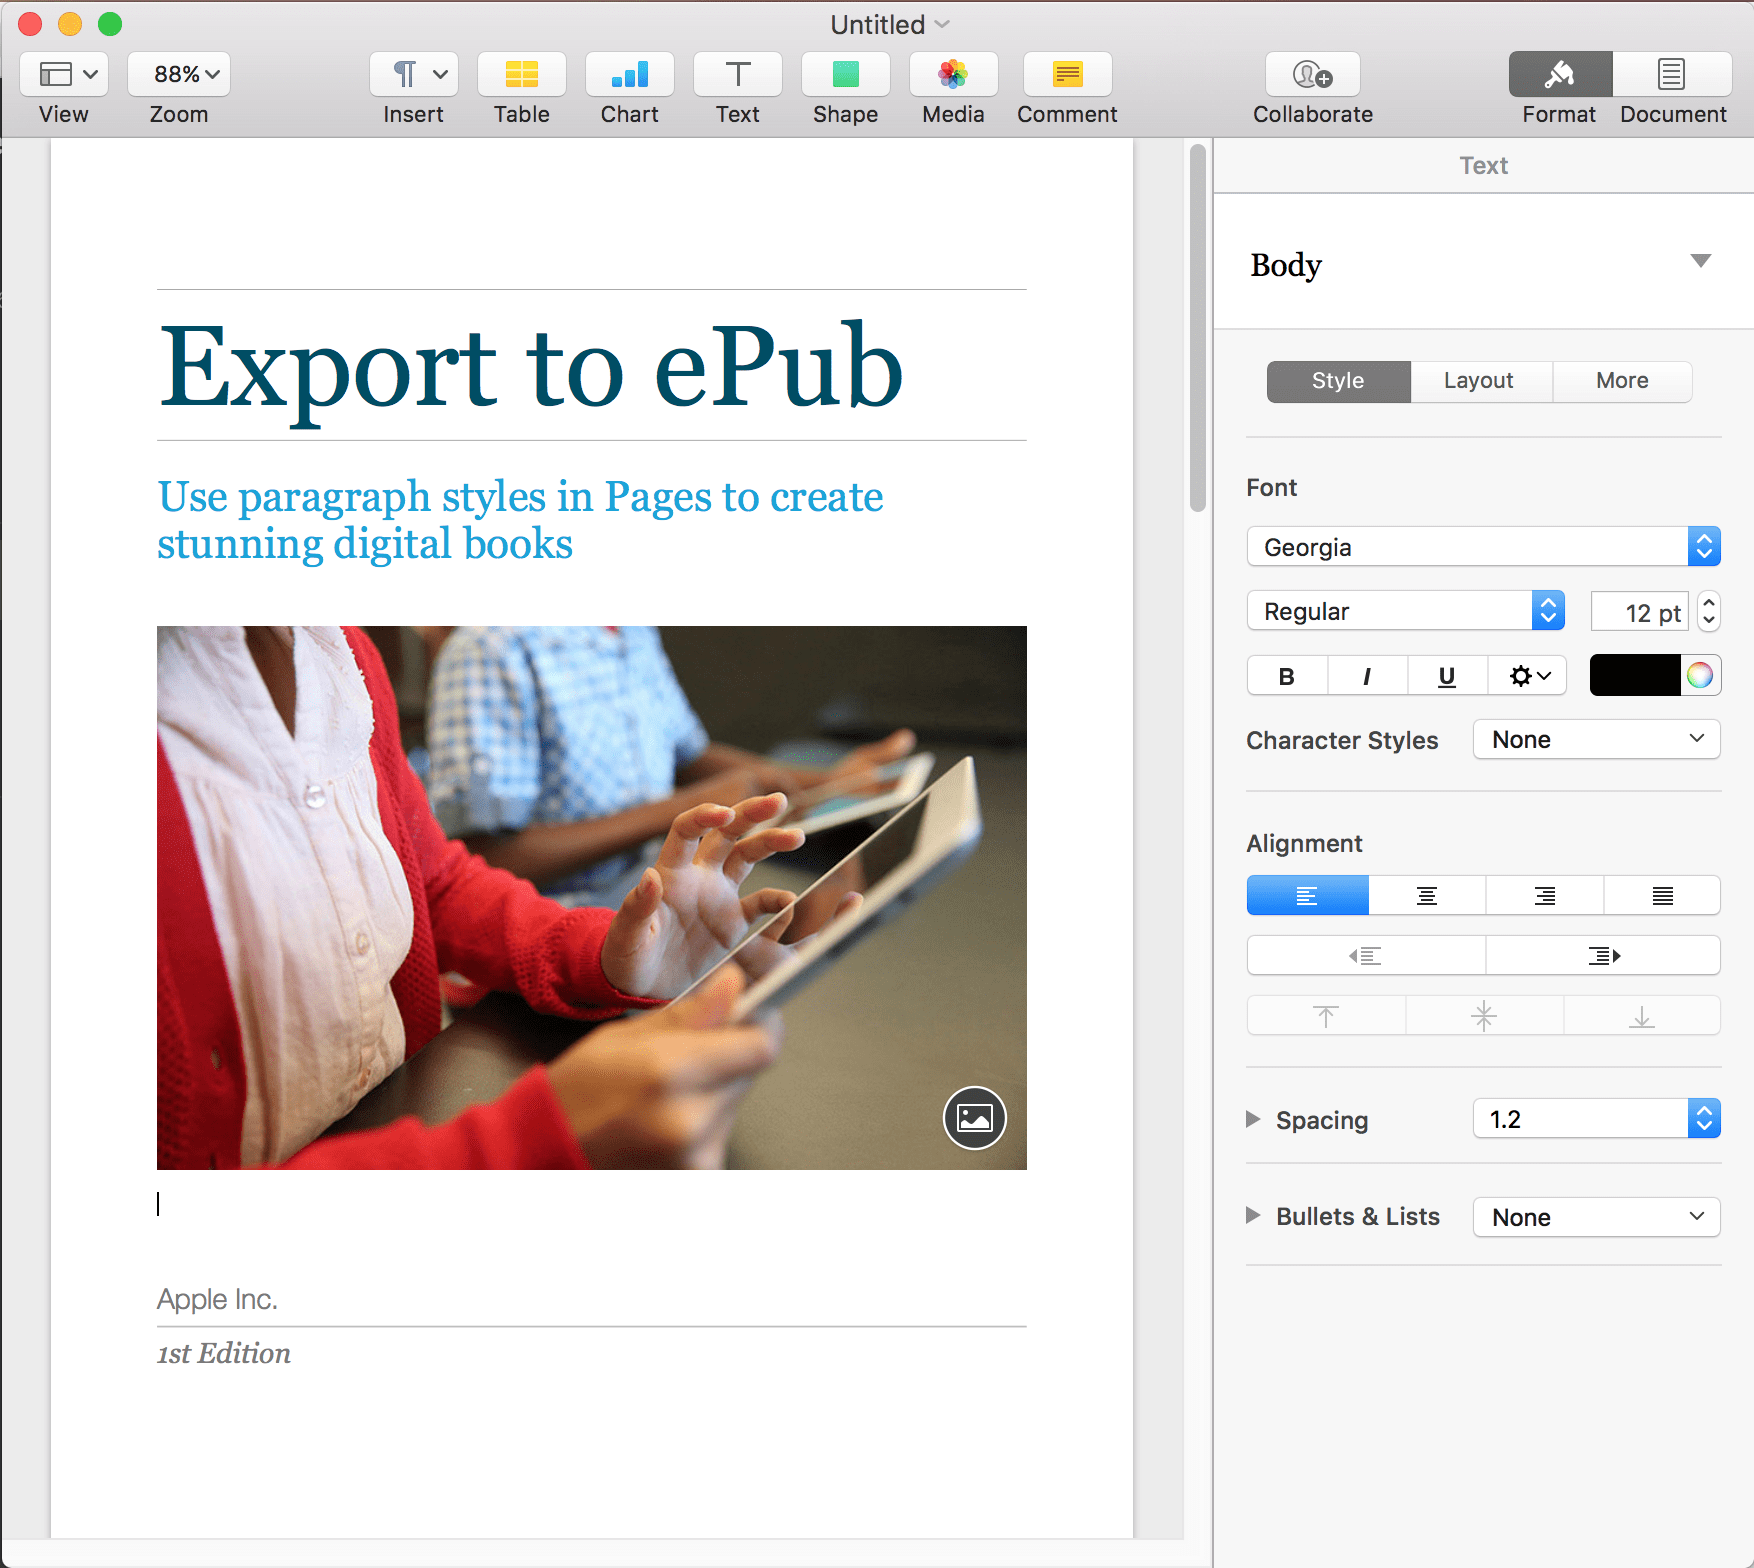Image resolution: width=1754 pixels, height=1568 pixels.
Task: Add a text box
Action: pyautogui.click(x=737, y=74)
